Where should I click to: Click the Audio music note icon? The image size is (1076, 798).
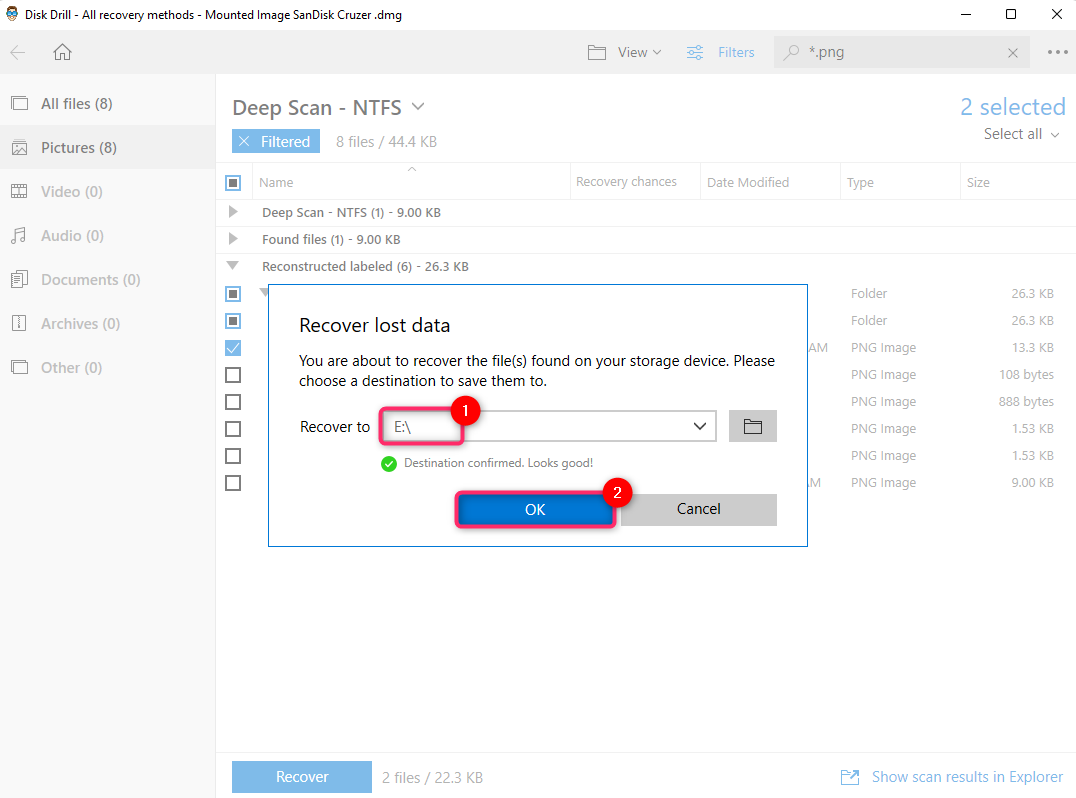[x=19, y=235]
